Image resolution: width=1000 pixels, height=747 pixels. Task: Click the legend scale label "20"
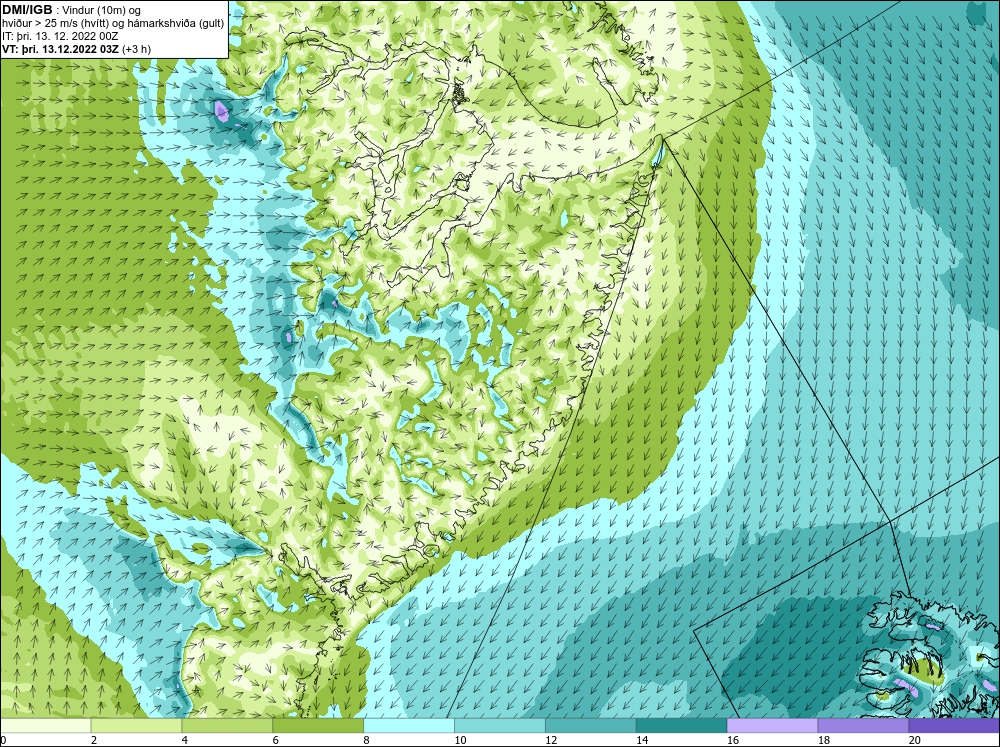(915, 740)
